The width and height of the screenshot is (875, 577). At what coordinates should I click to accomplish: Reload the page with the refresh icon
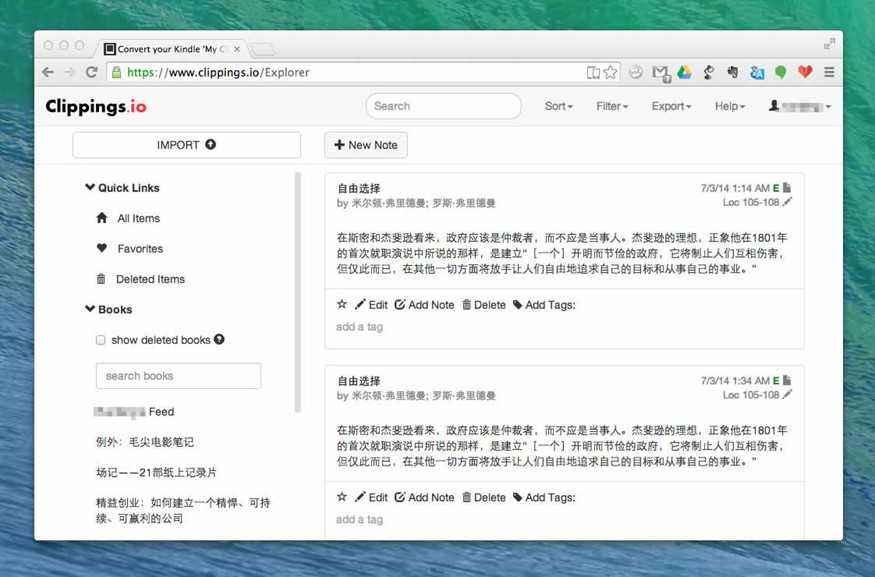tap(92, 72)
